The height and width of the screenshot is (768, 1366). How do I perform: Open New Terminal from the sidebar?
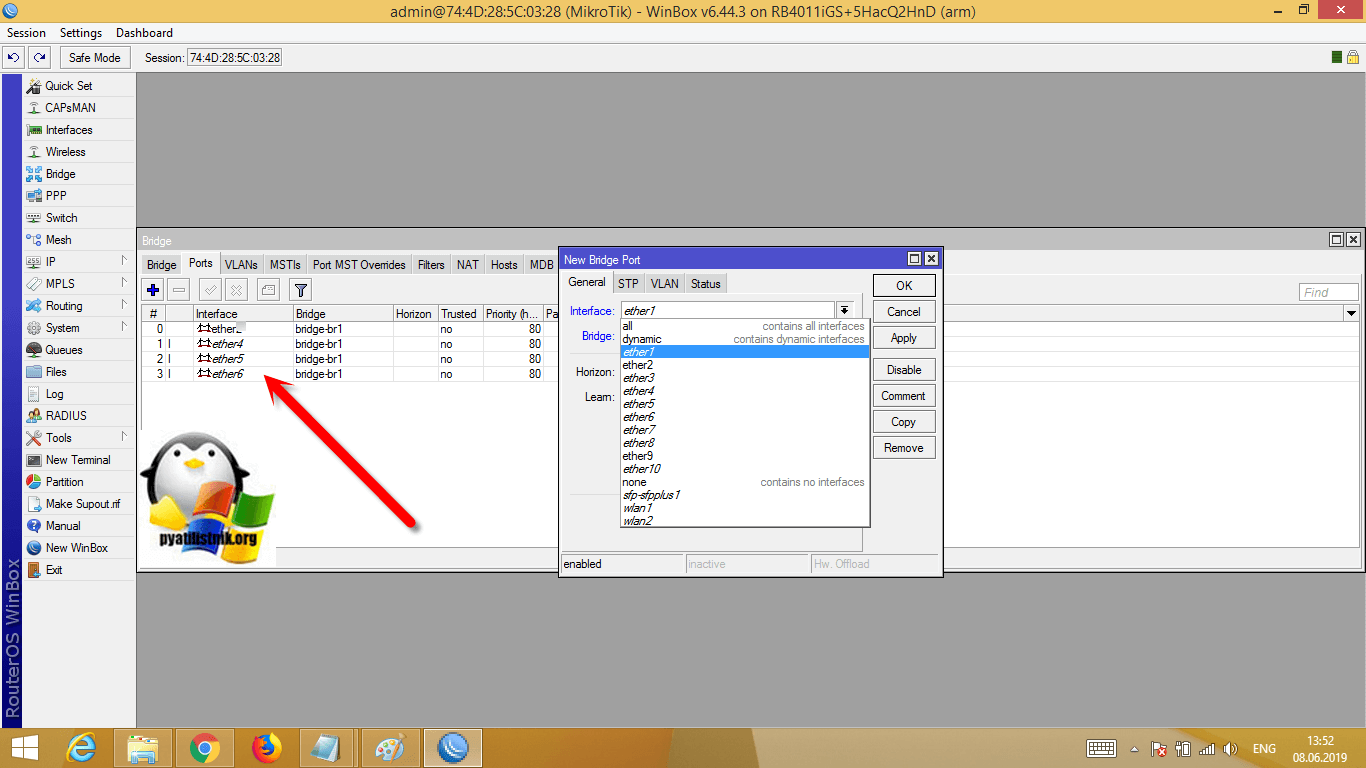click(77, 460)
